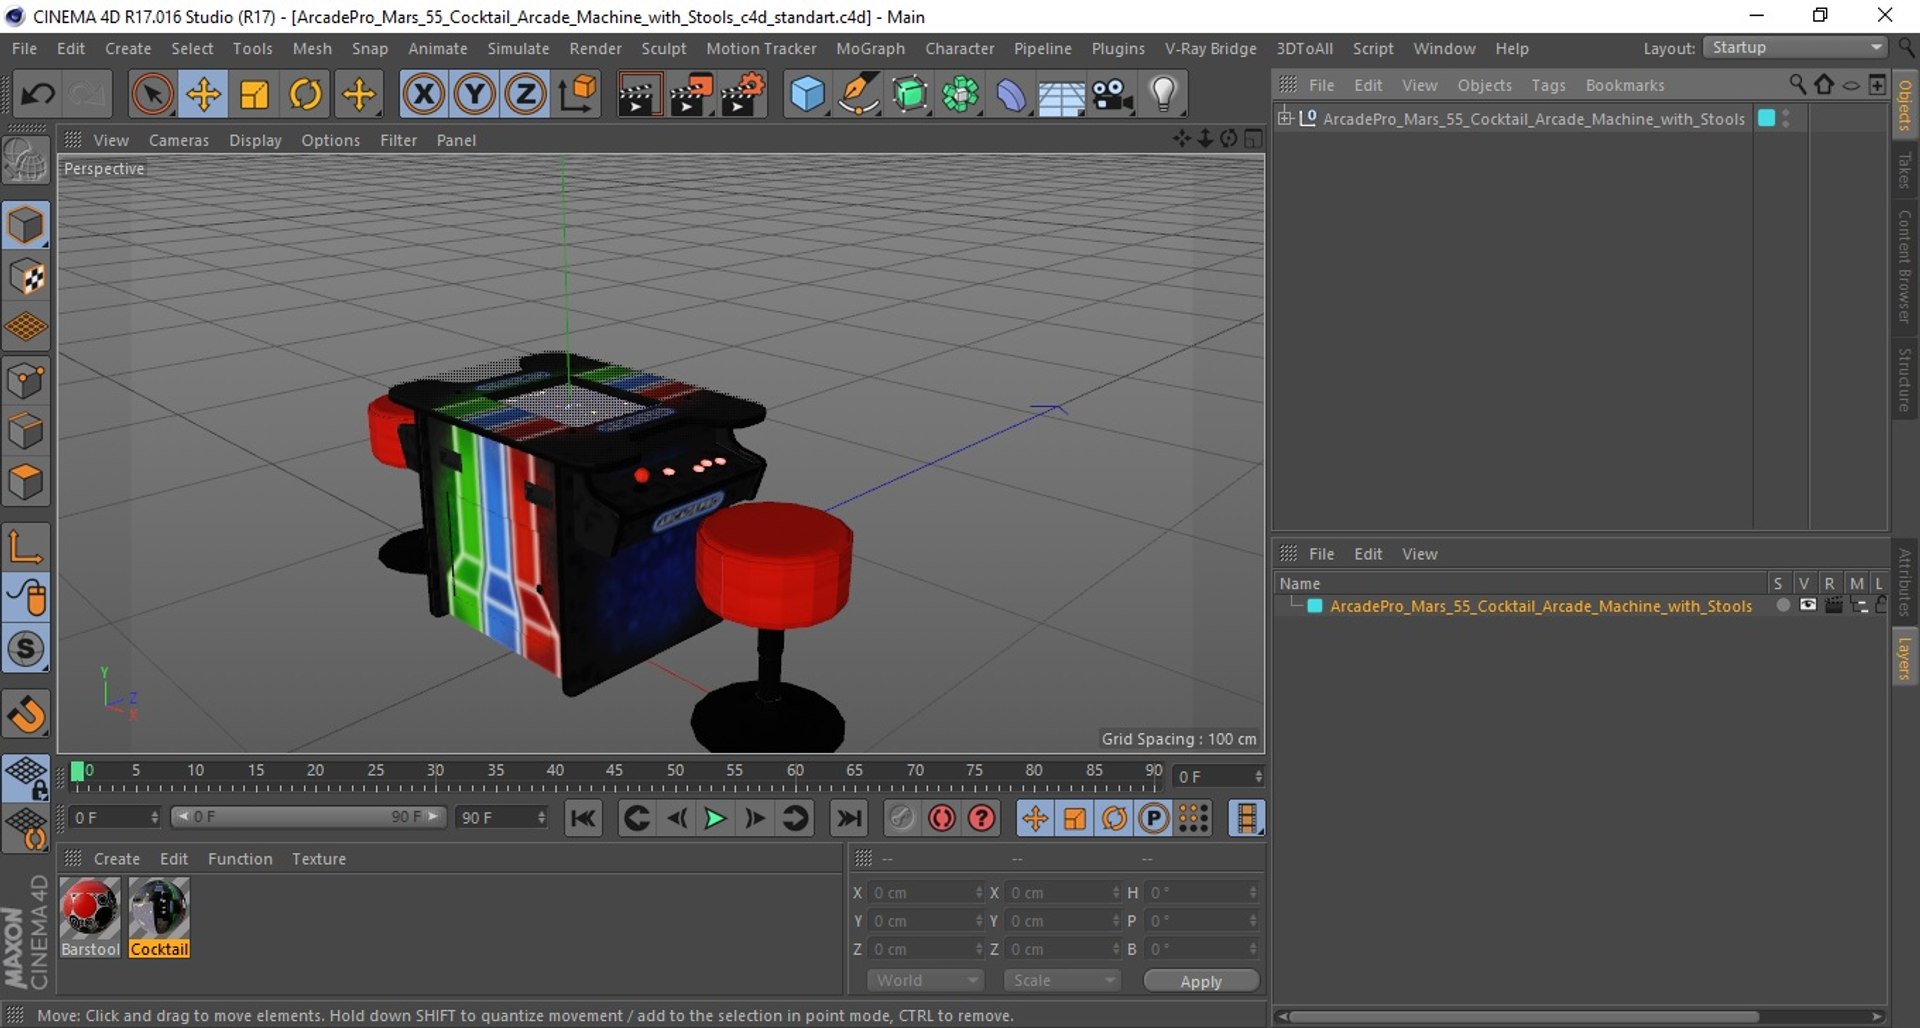
Task: Click the ArcadePro layer color swatch
Action: point(1315,606)
